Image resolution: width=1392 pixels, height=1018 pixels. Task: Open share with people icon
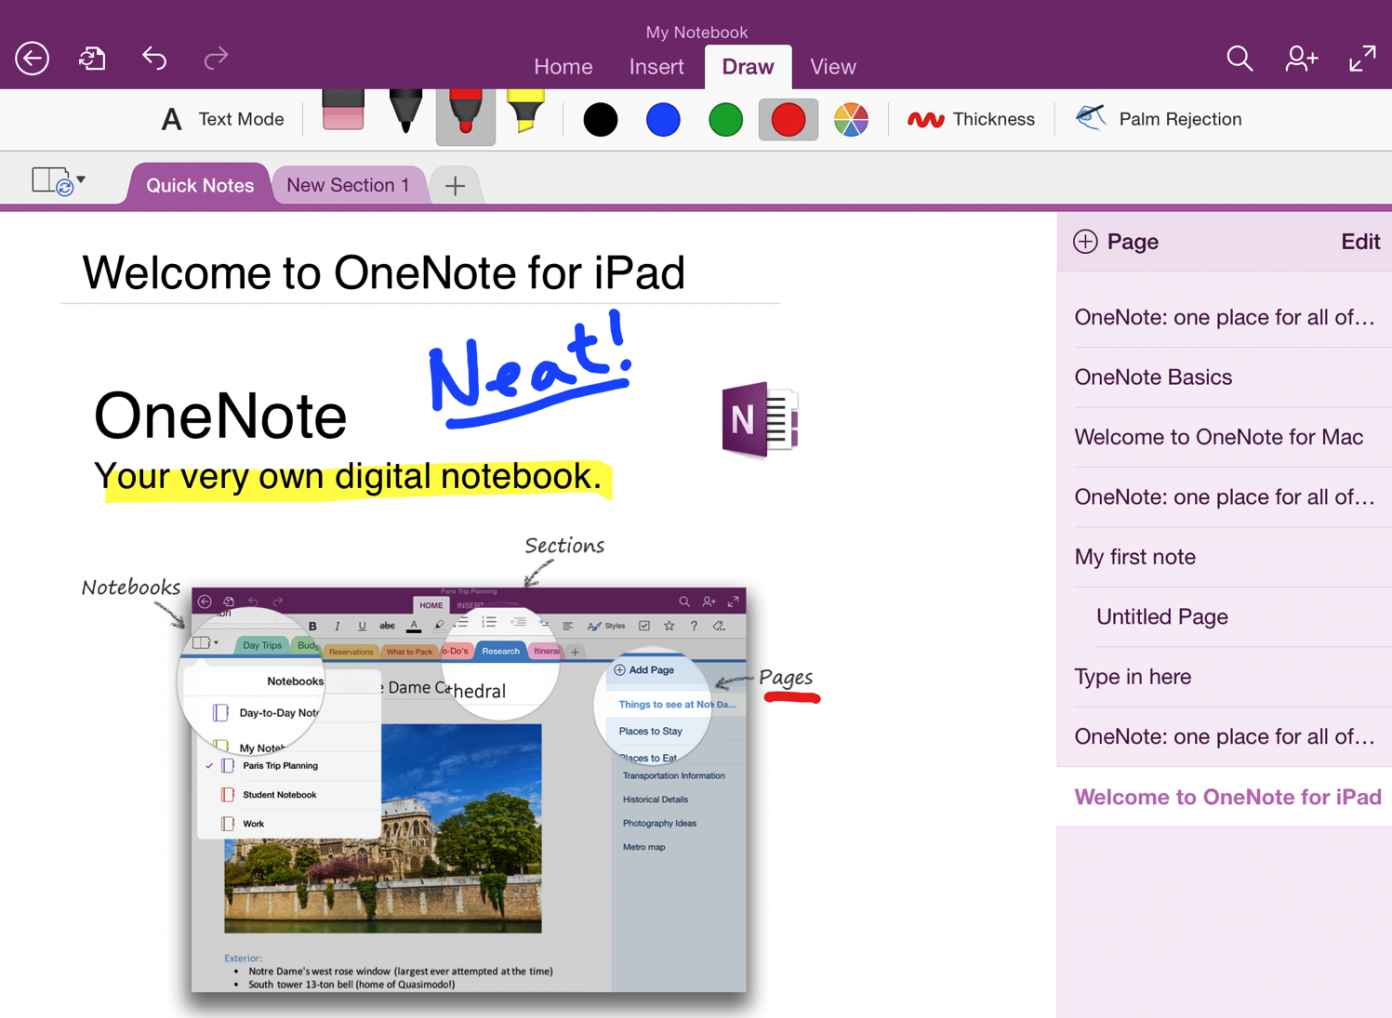pos(1301,59)
